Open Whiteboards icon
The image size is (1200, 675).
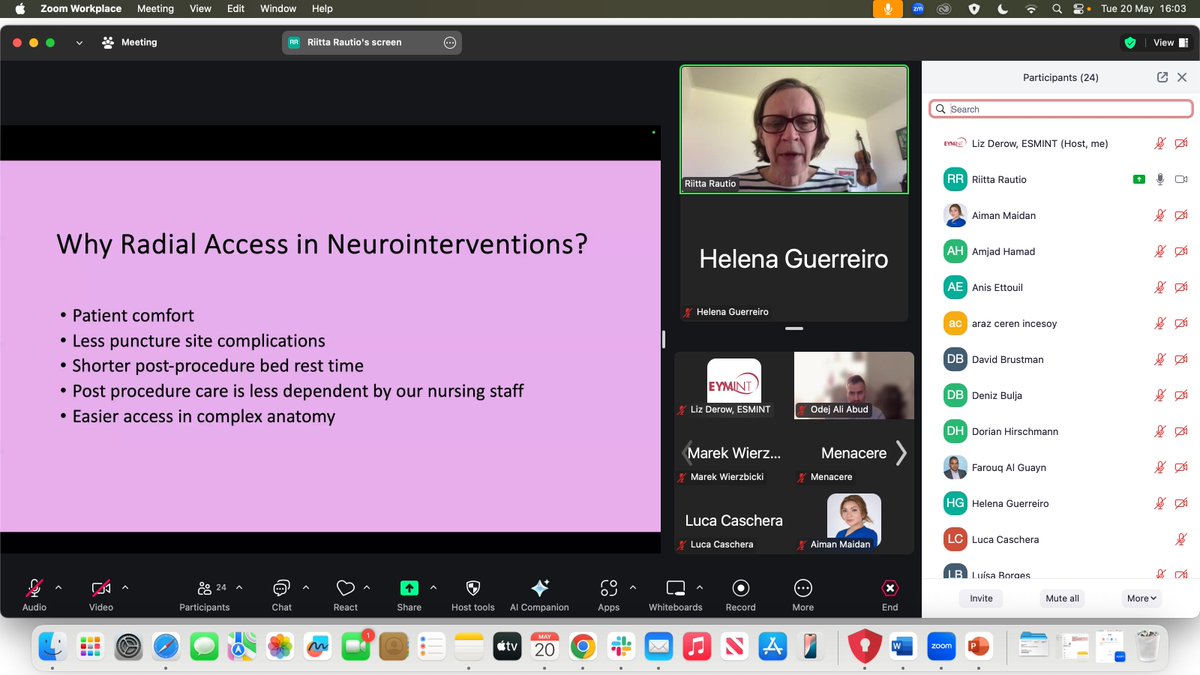pos(676,589)
